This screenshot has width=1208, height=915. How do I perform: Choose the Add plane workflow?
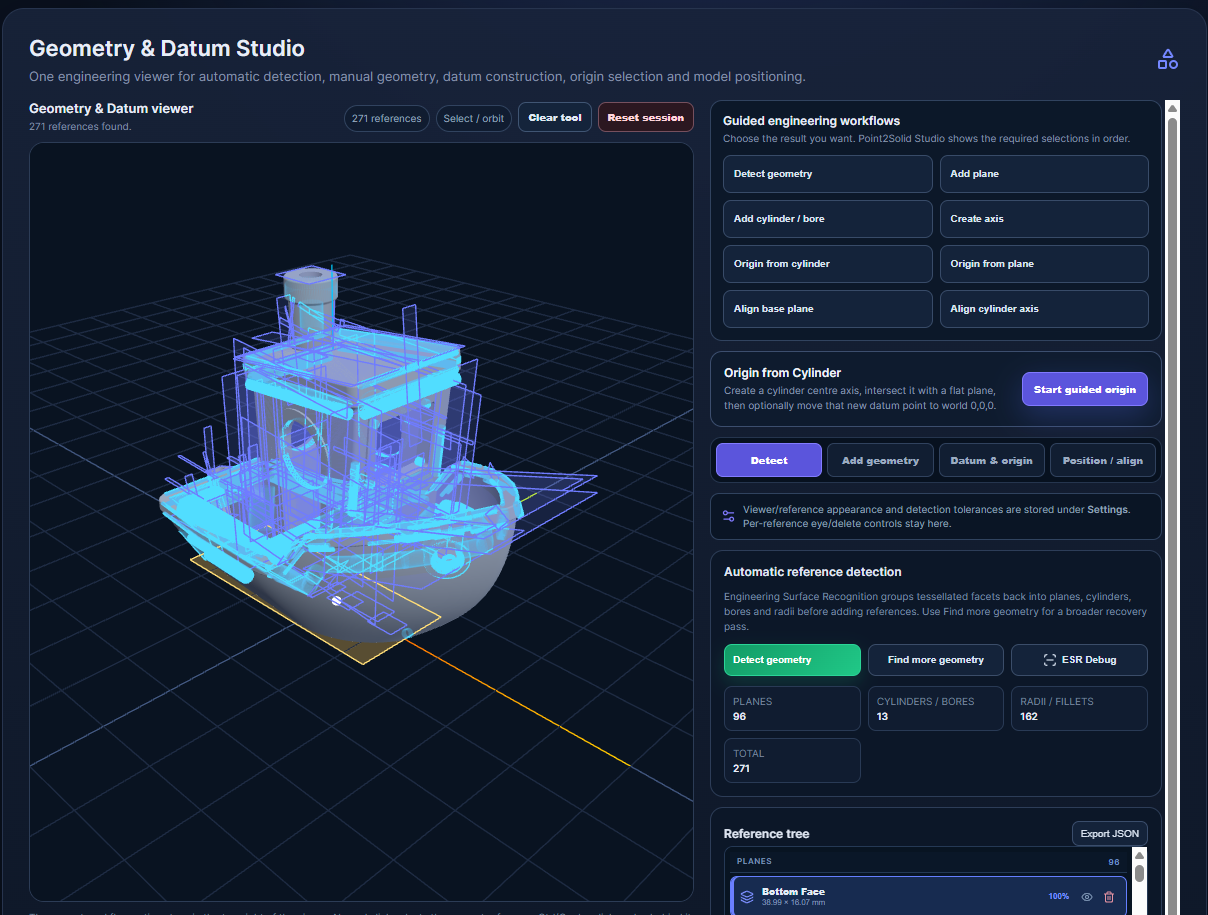coord(1044,174)
